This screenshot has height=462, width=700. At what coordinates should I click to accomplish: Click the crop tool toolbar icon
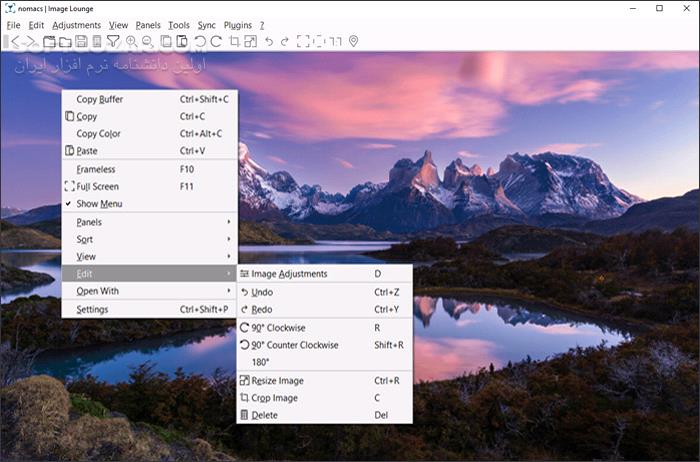coord(234,41)
